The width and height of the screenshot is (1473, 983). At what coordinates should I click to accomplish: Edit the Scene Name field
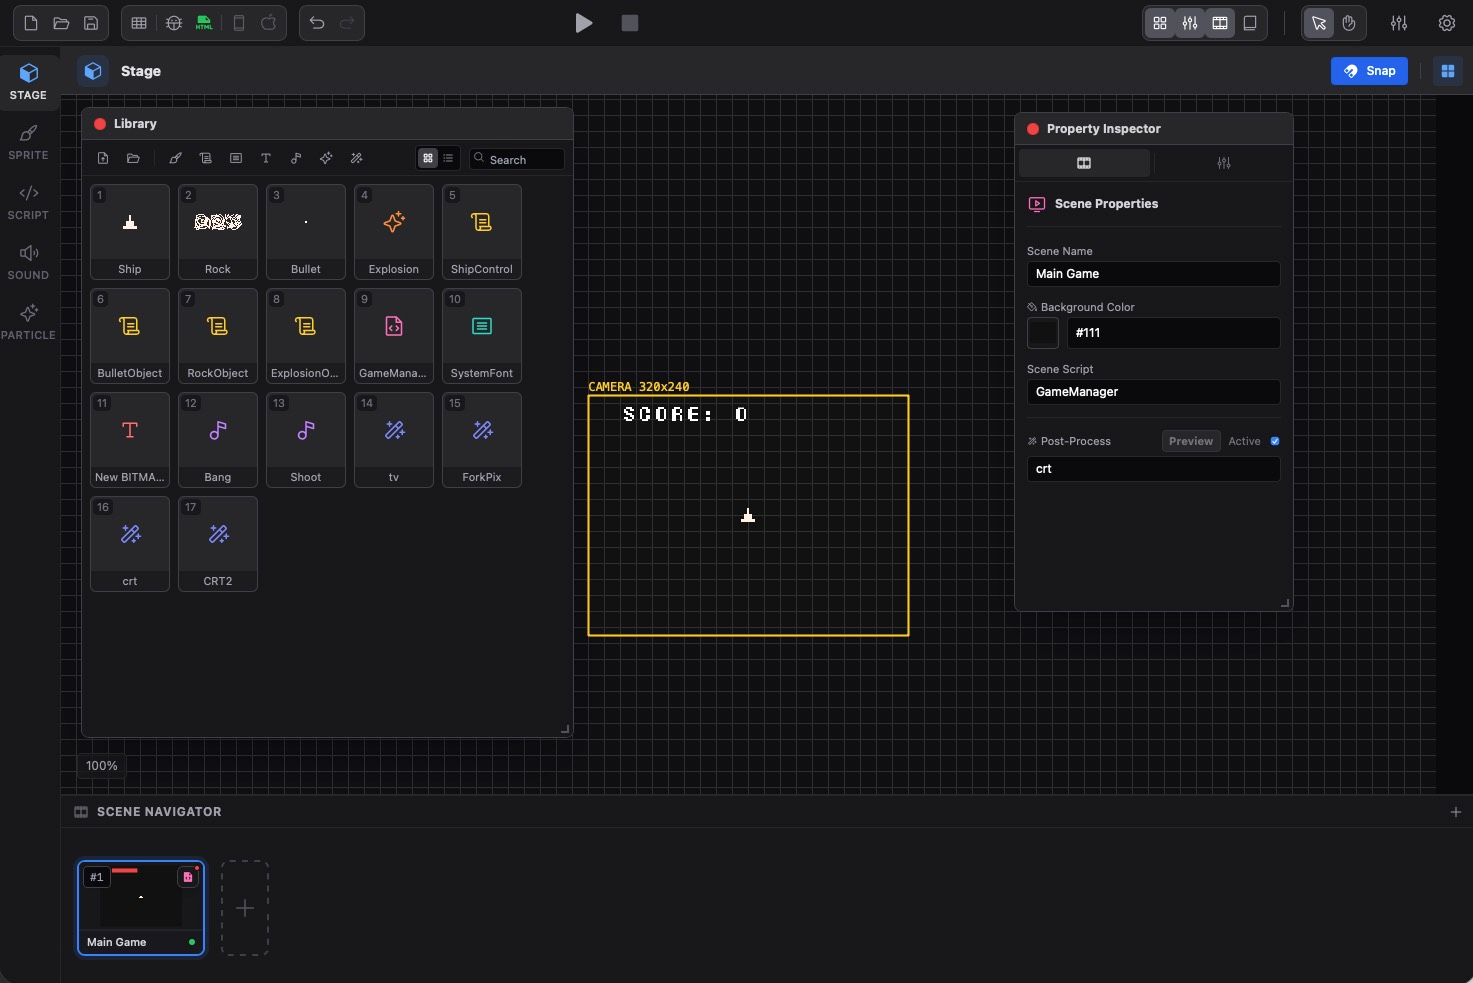[x=1154, y=274]
